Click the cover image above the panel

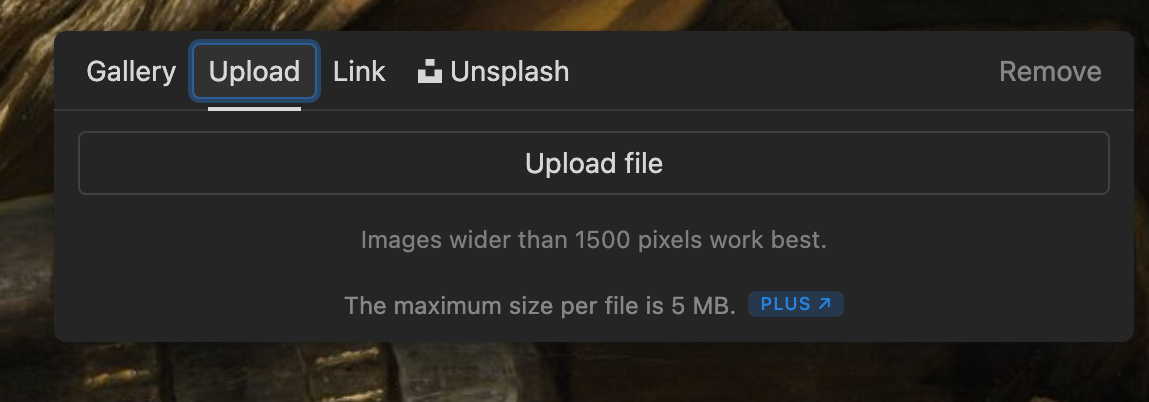574,15
